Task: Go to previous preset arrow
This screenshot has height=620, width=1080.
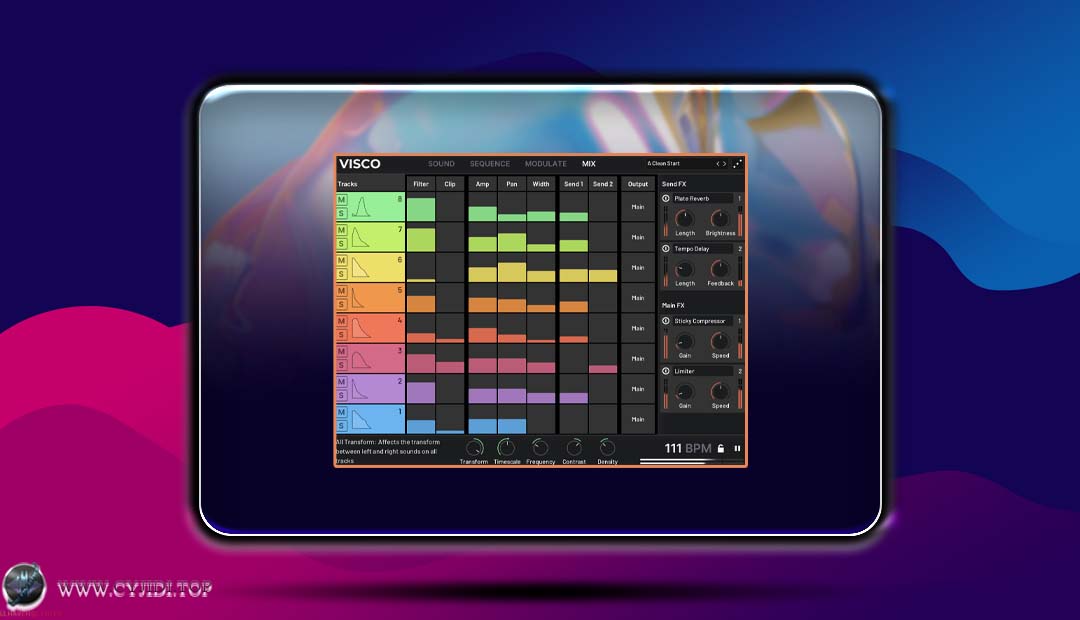Action: (x=718, y=164)
